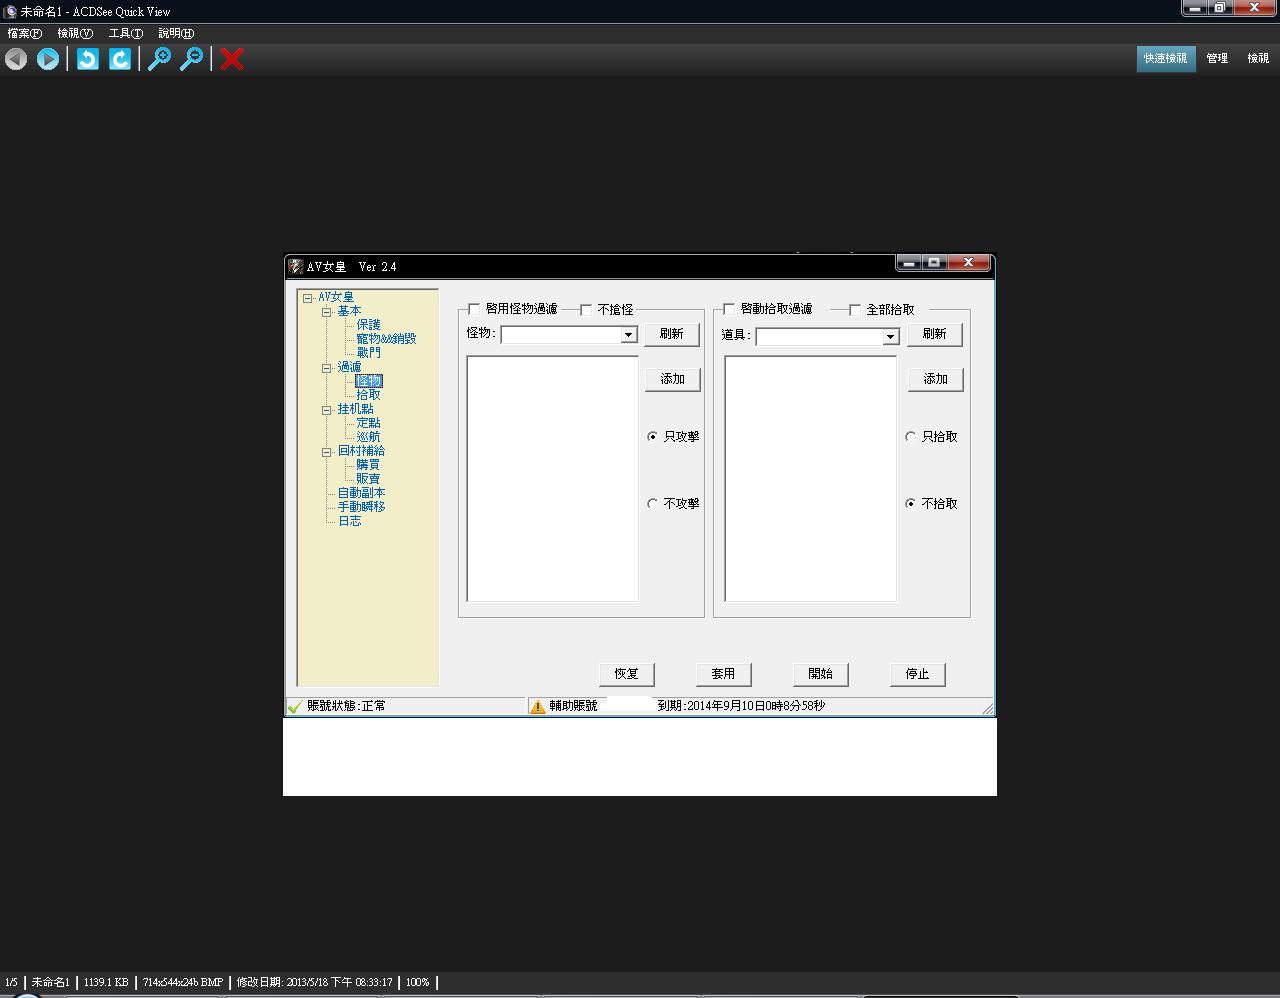Screen dimensions: 1280x998
Task: Click 添加 beside the item list
Action: 935,379
